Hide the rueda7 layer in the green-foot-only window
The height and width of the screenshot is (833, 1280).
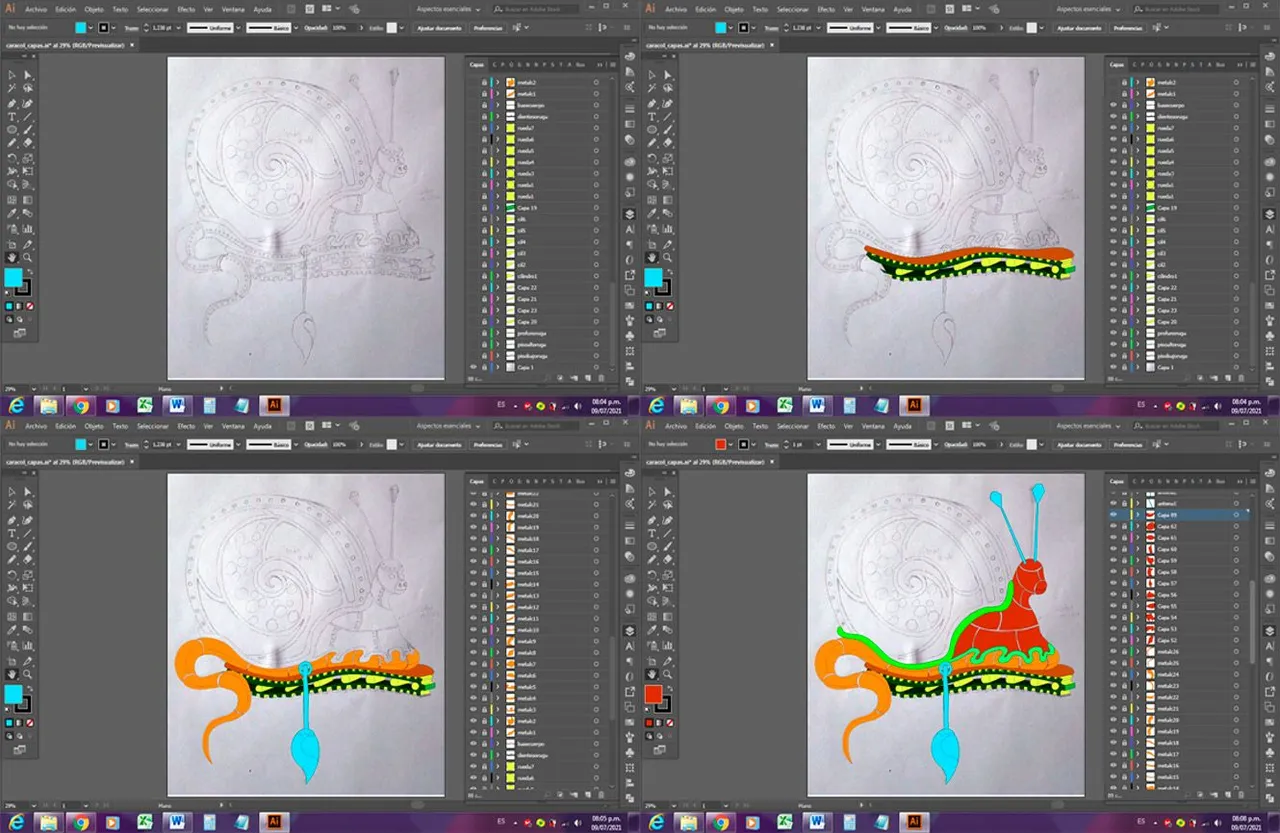[x=1113, y=128]
